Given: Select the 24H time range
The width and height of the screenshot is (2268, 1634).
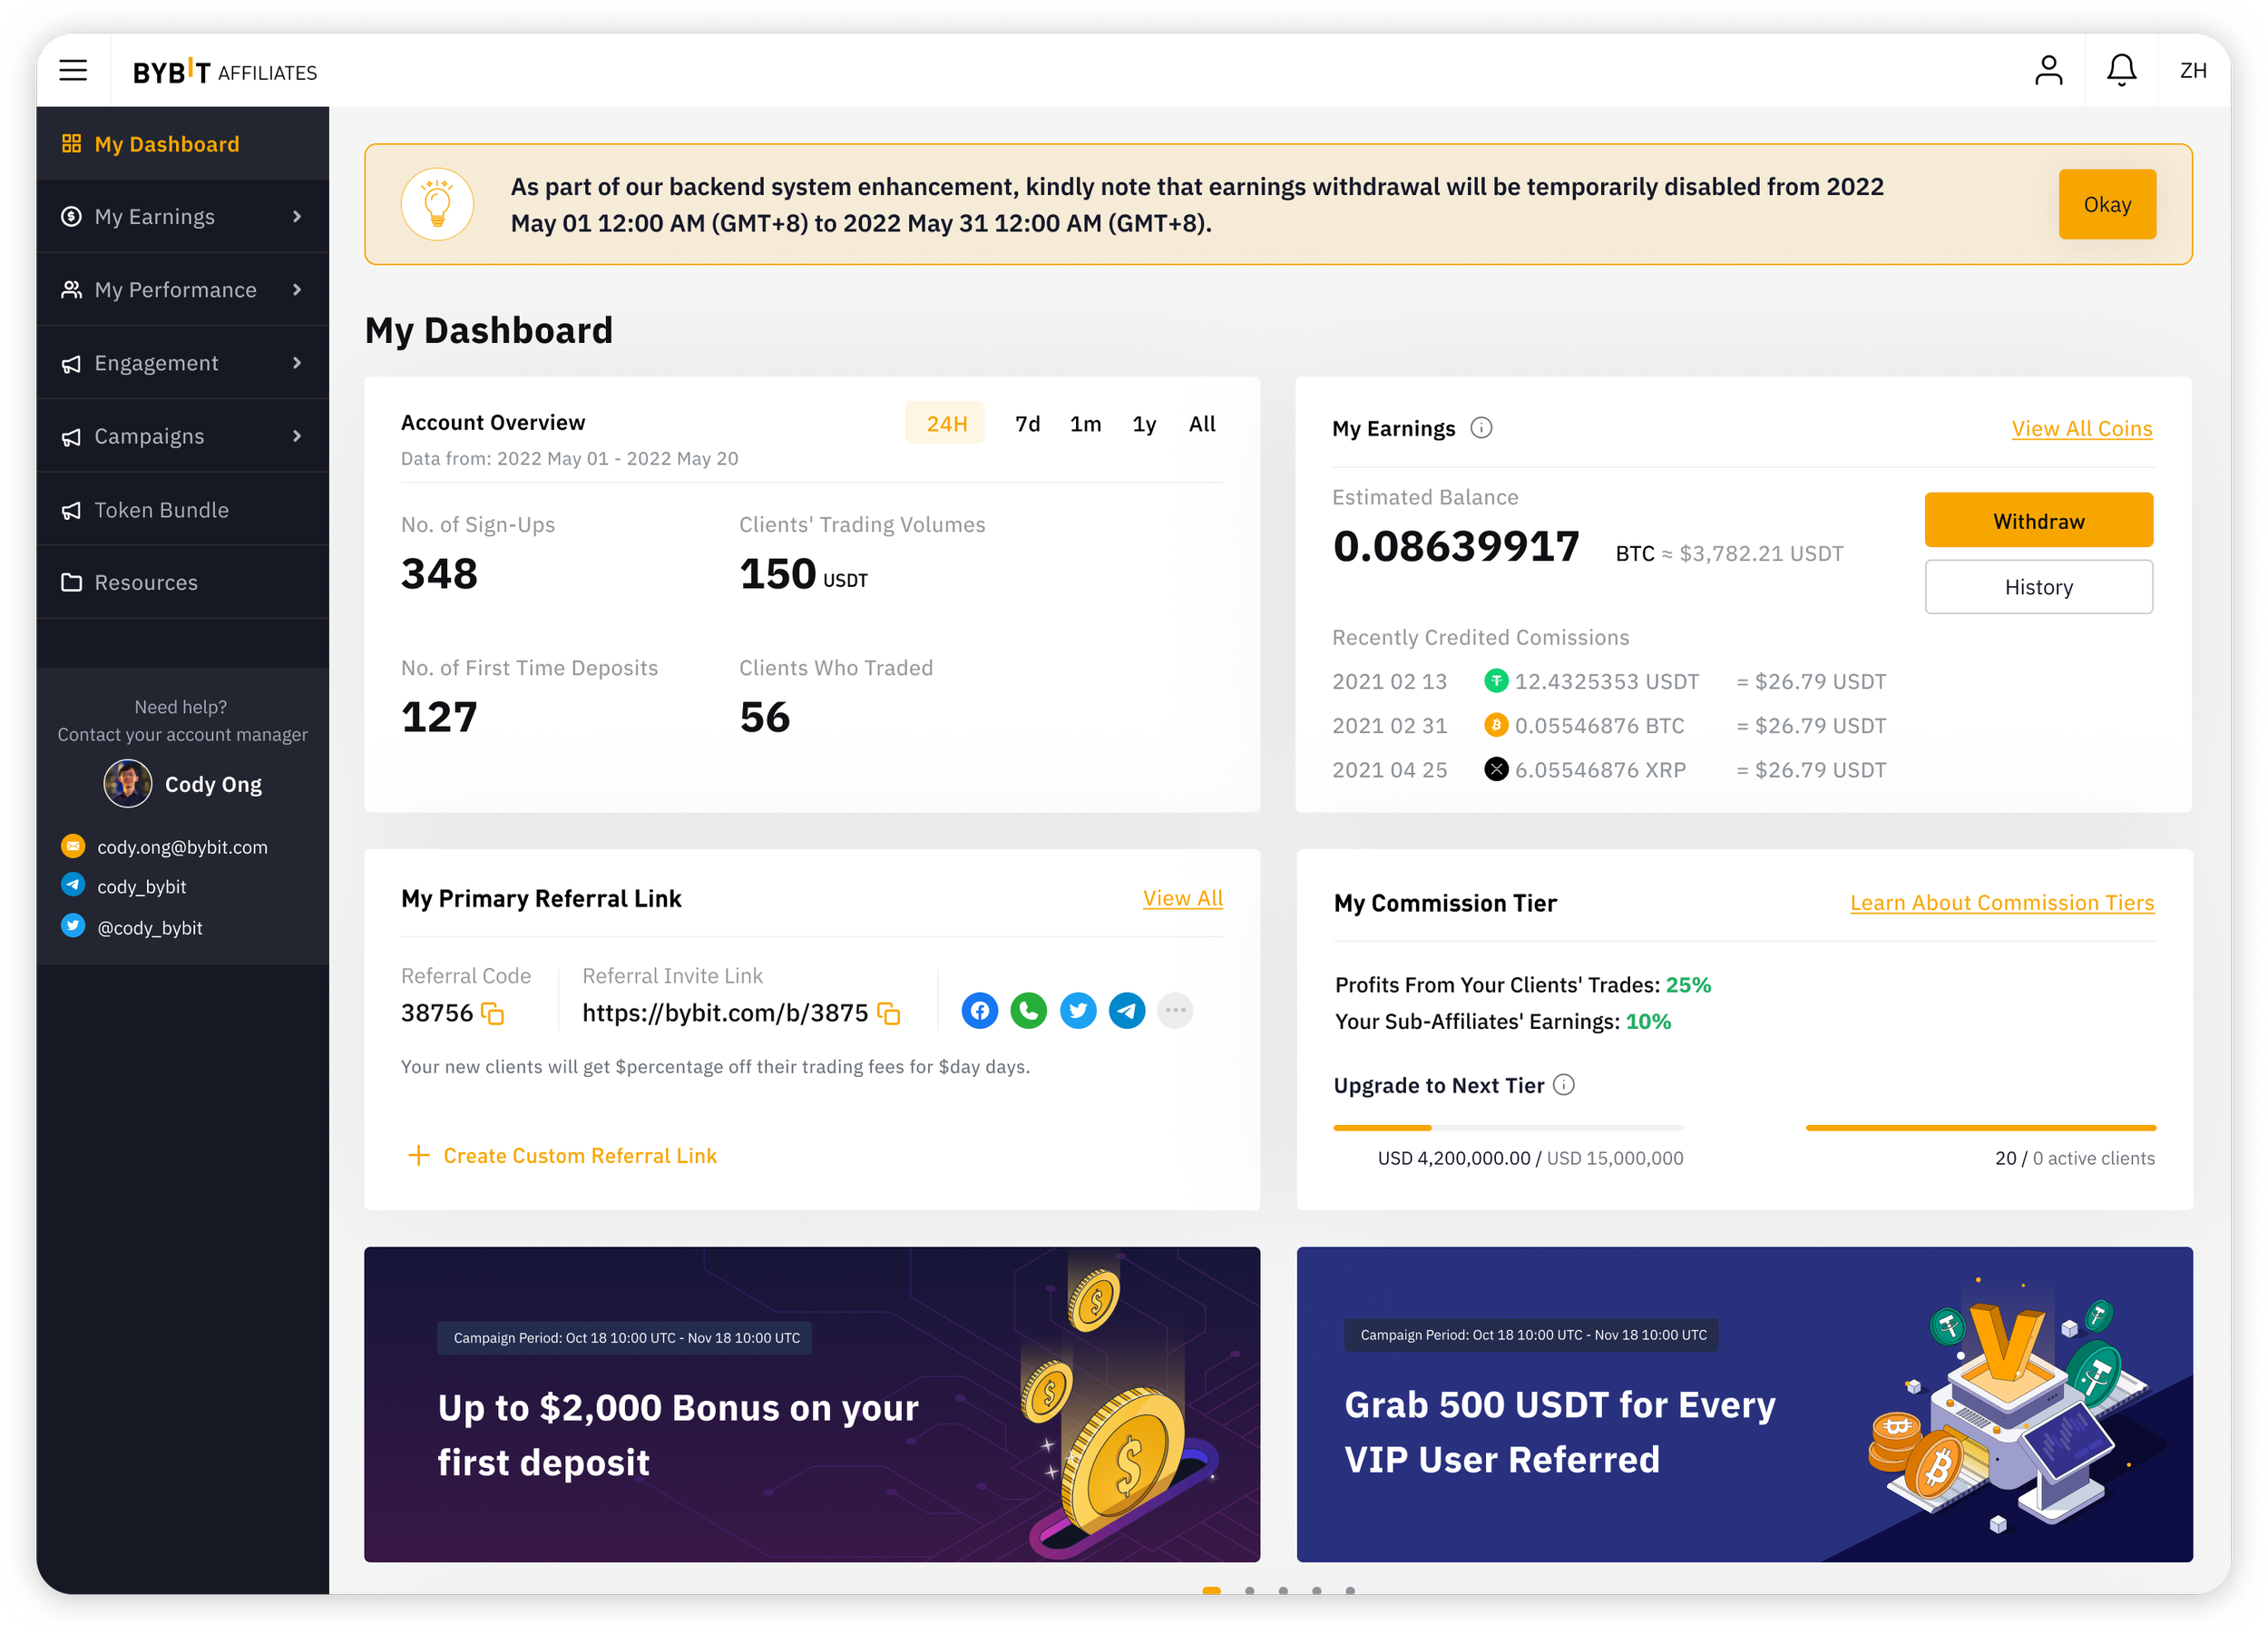Looking at the screenshot, I should [x=945, y=423].
